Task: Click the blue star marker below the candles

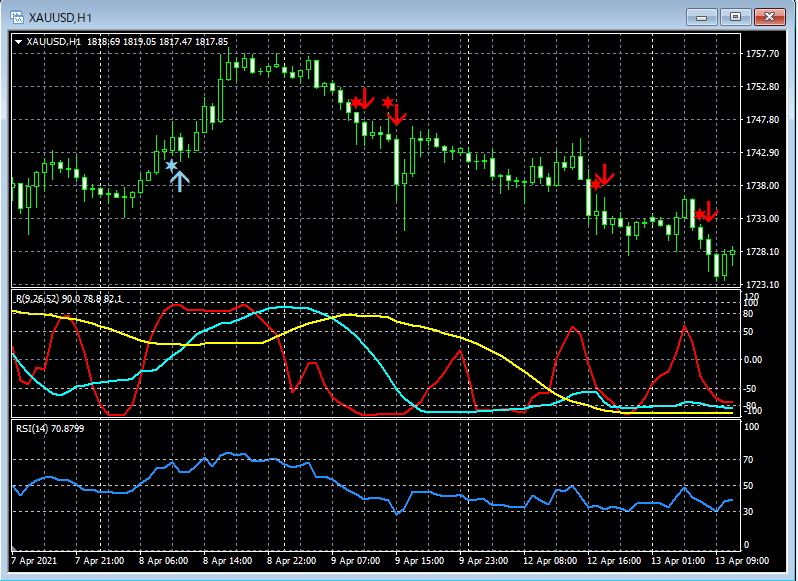Action: point(171,165)
